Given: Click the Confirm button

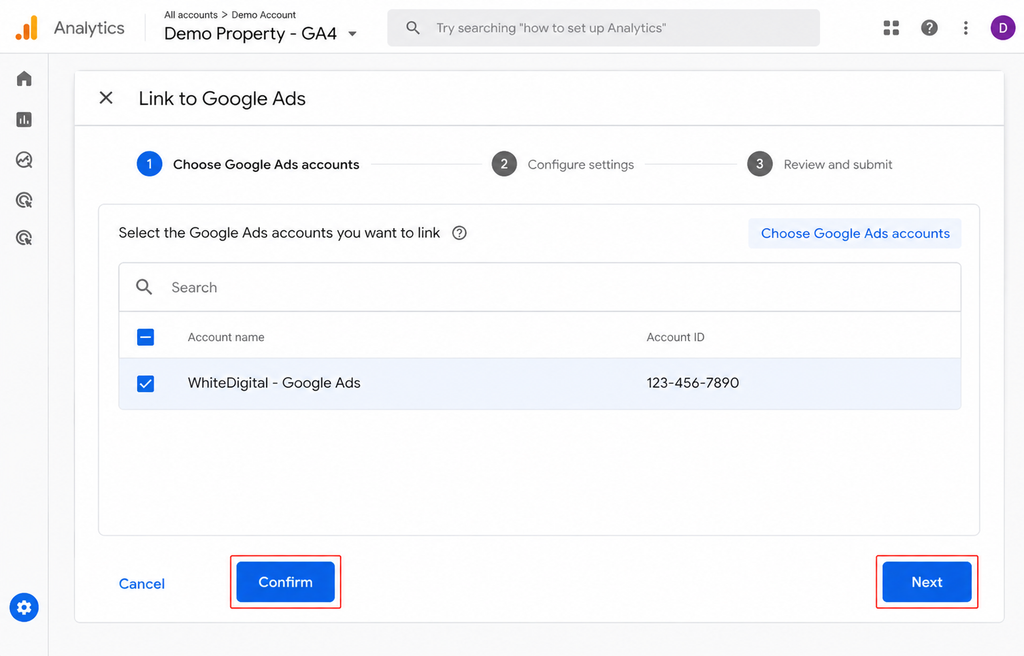Looking at the screenshot, I should coord(285,582).
